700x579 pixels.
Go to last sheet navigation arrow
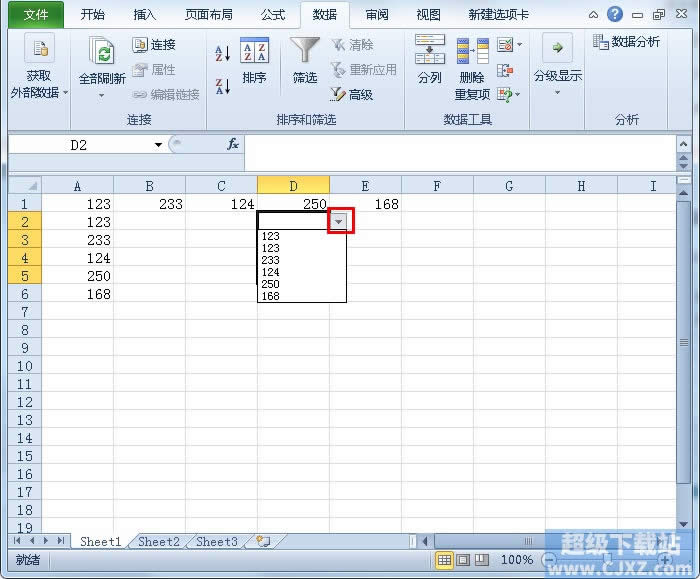[61, 541]
